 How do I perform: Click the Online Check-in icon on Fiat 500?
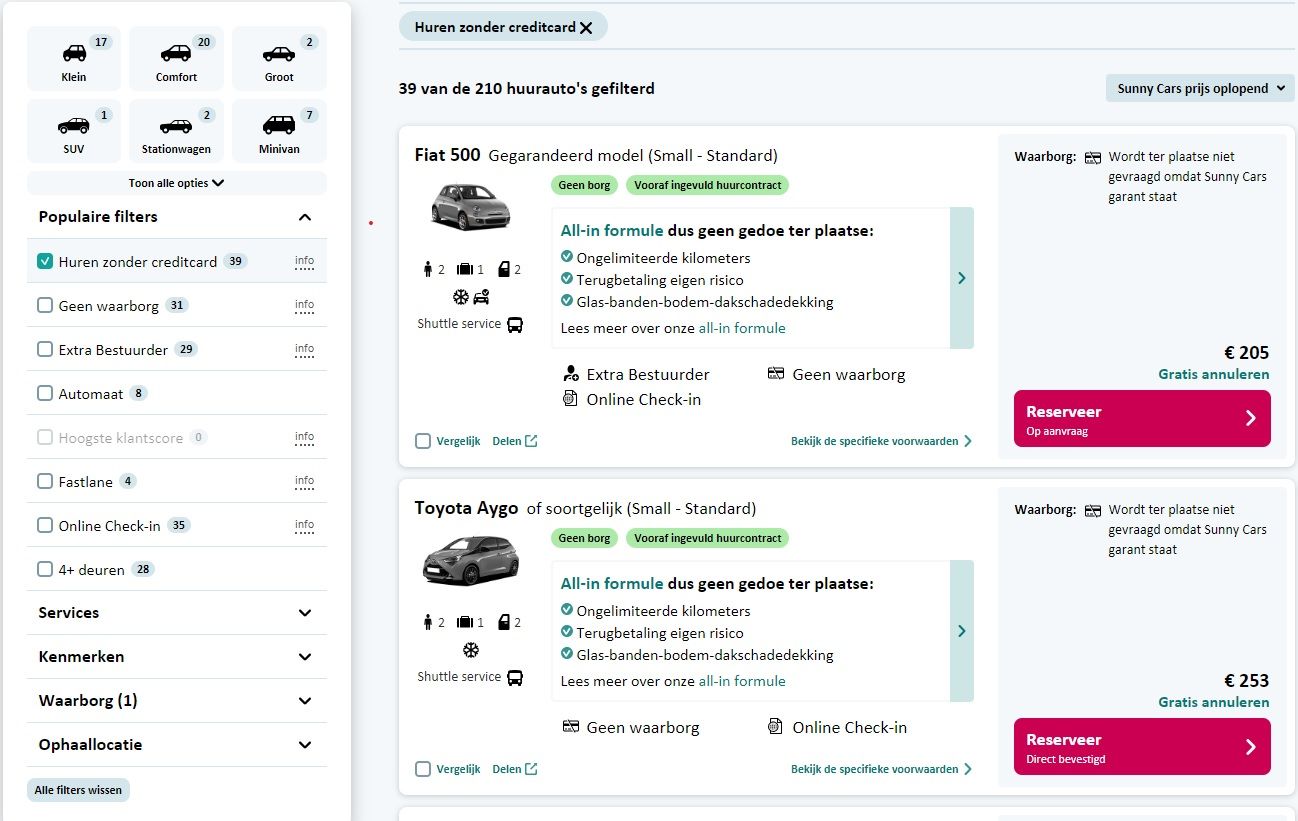[571, 399]
